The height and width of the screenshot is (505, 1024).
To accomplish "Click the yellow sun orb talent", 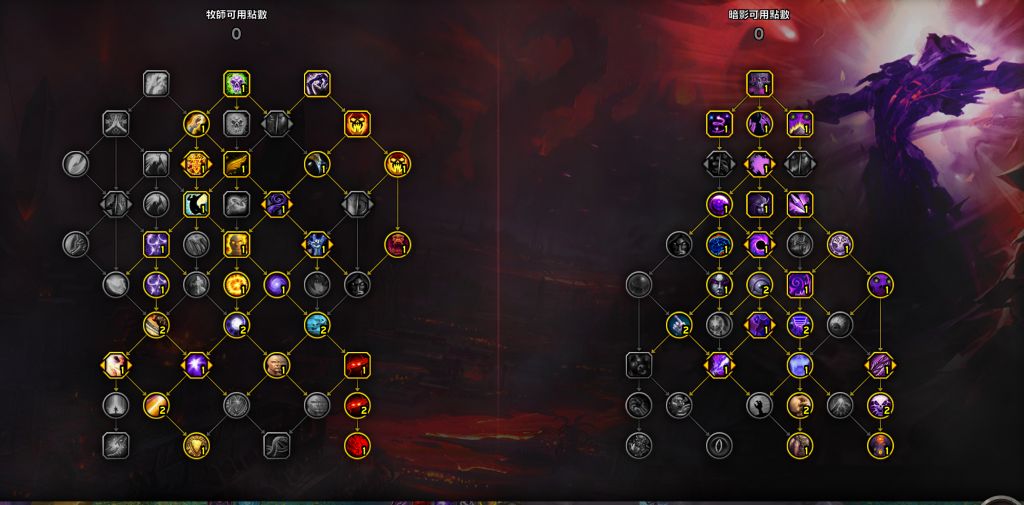I will 236,284.
